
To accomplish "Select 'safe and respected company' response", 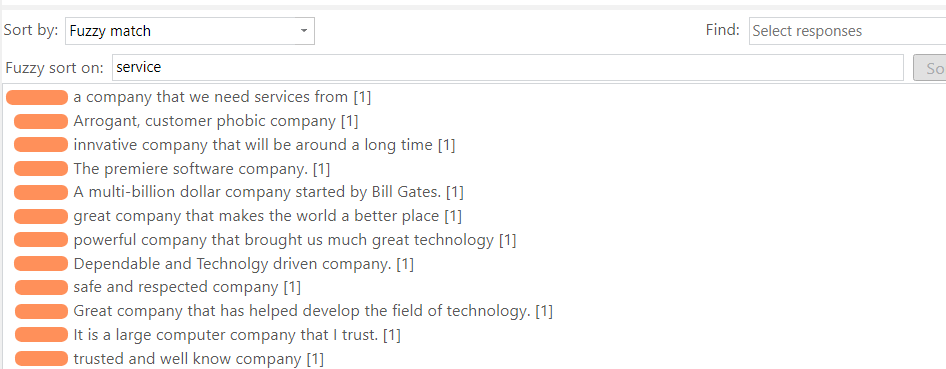I will click(187, 287).
